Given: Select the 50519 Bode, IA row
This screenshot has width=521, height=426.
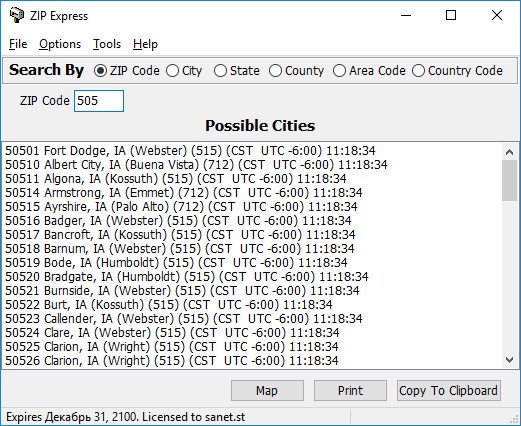Looking at the screenshot, I should pos(176,263).
